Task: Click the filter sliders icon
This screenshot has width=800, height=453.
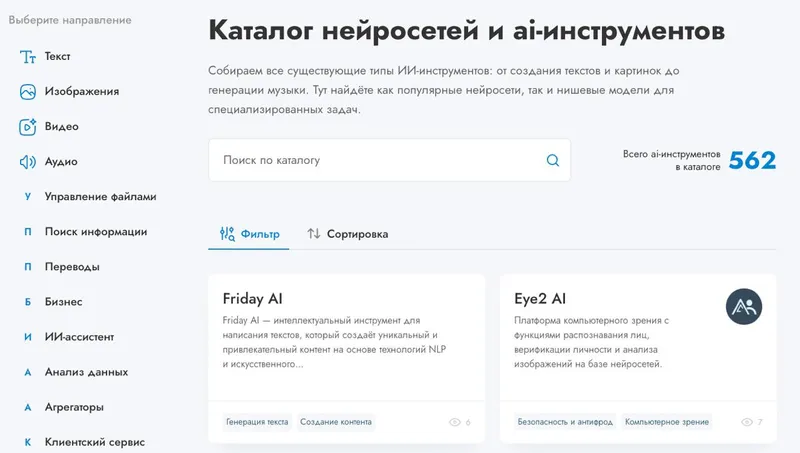Action: pos(227,234)
